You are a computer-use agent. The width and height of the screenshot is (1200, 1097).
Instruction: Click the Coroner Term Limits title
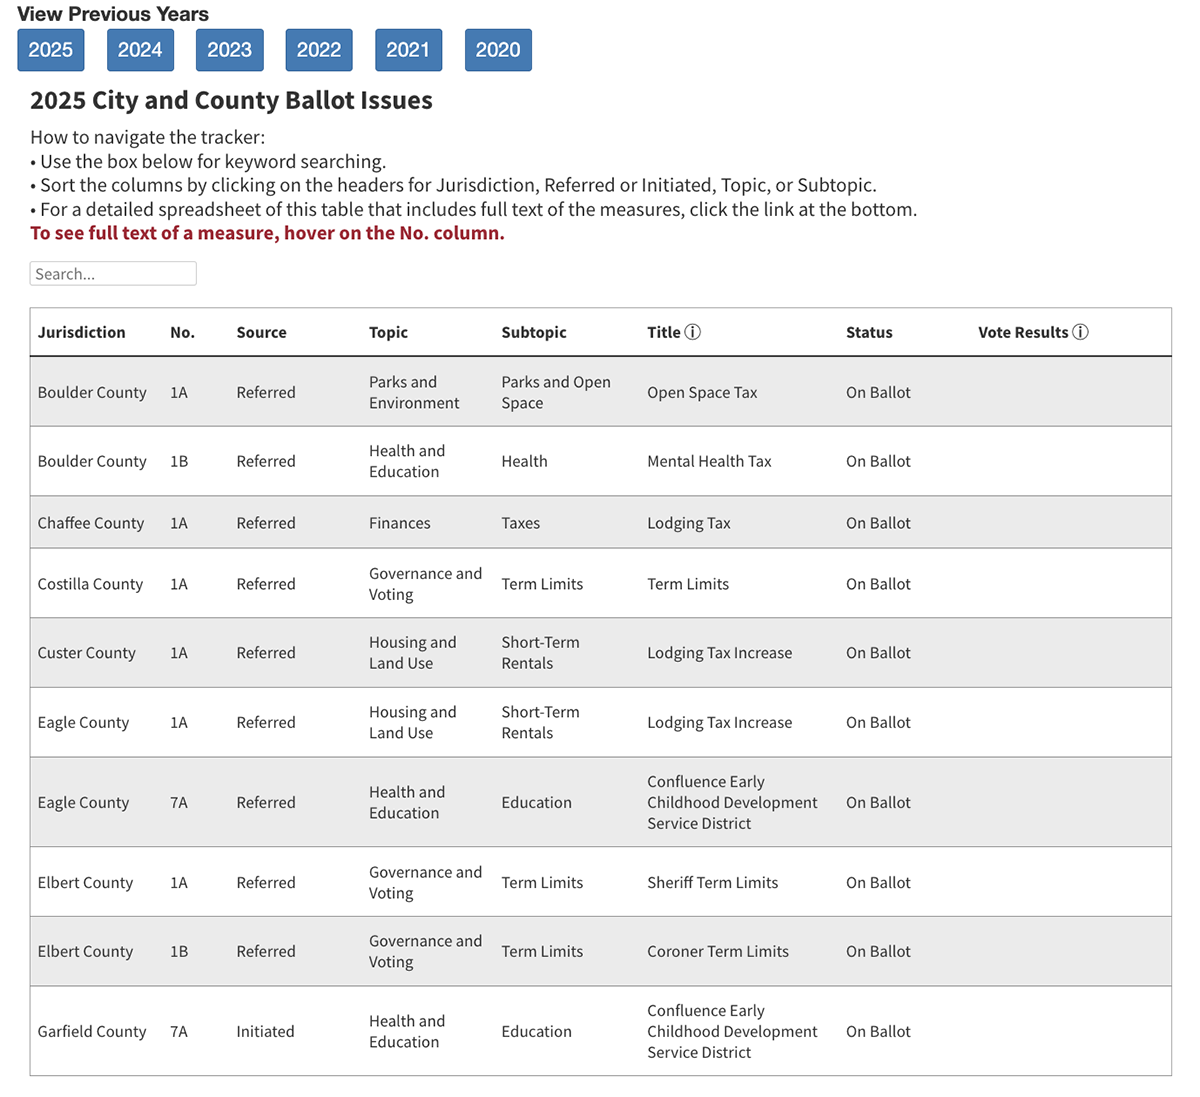tap(718, 952)
